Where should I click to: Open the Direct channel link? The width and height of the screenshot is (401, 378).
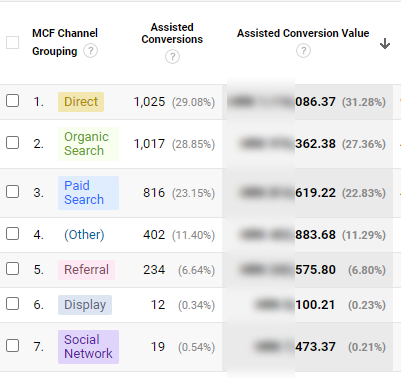81,102
